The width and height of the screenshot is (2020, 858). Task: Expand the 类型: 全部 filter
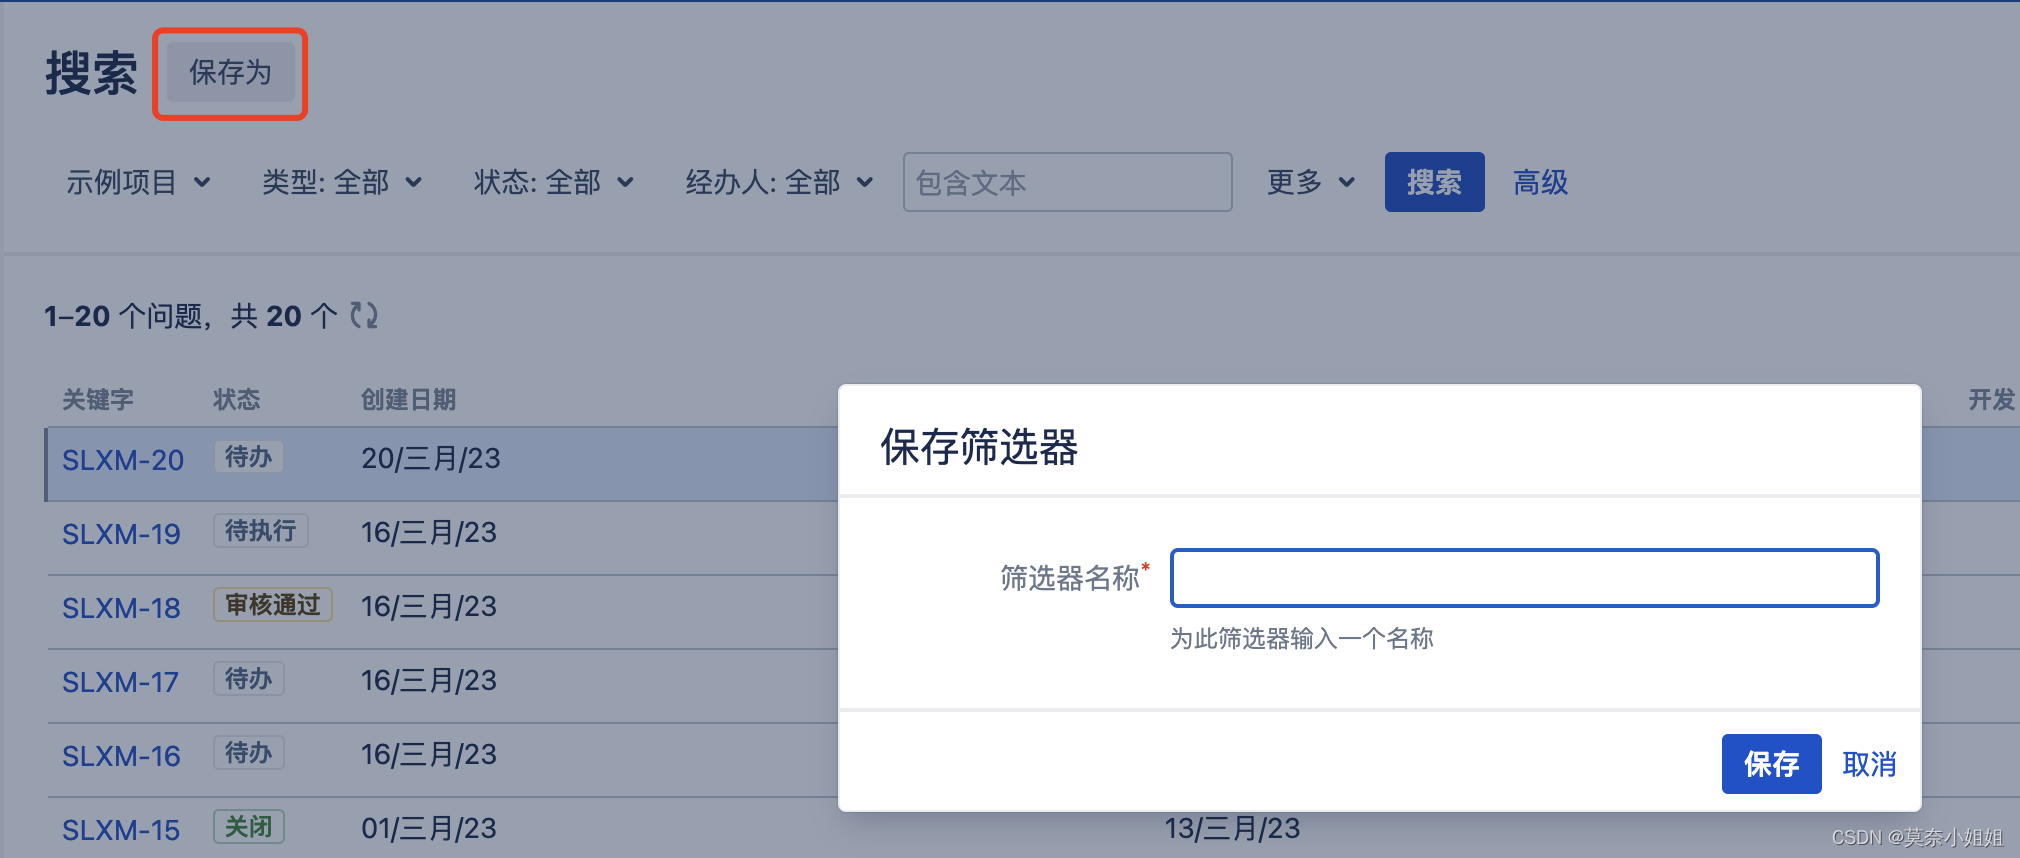click(x=341, y=182)
